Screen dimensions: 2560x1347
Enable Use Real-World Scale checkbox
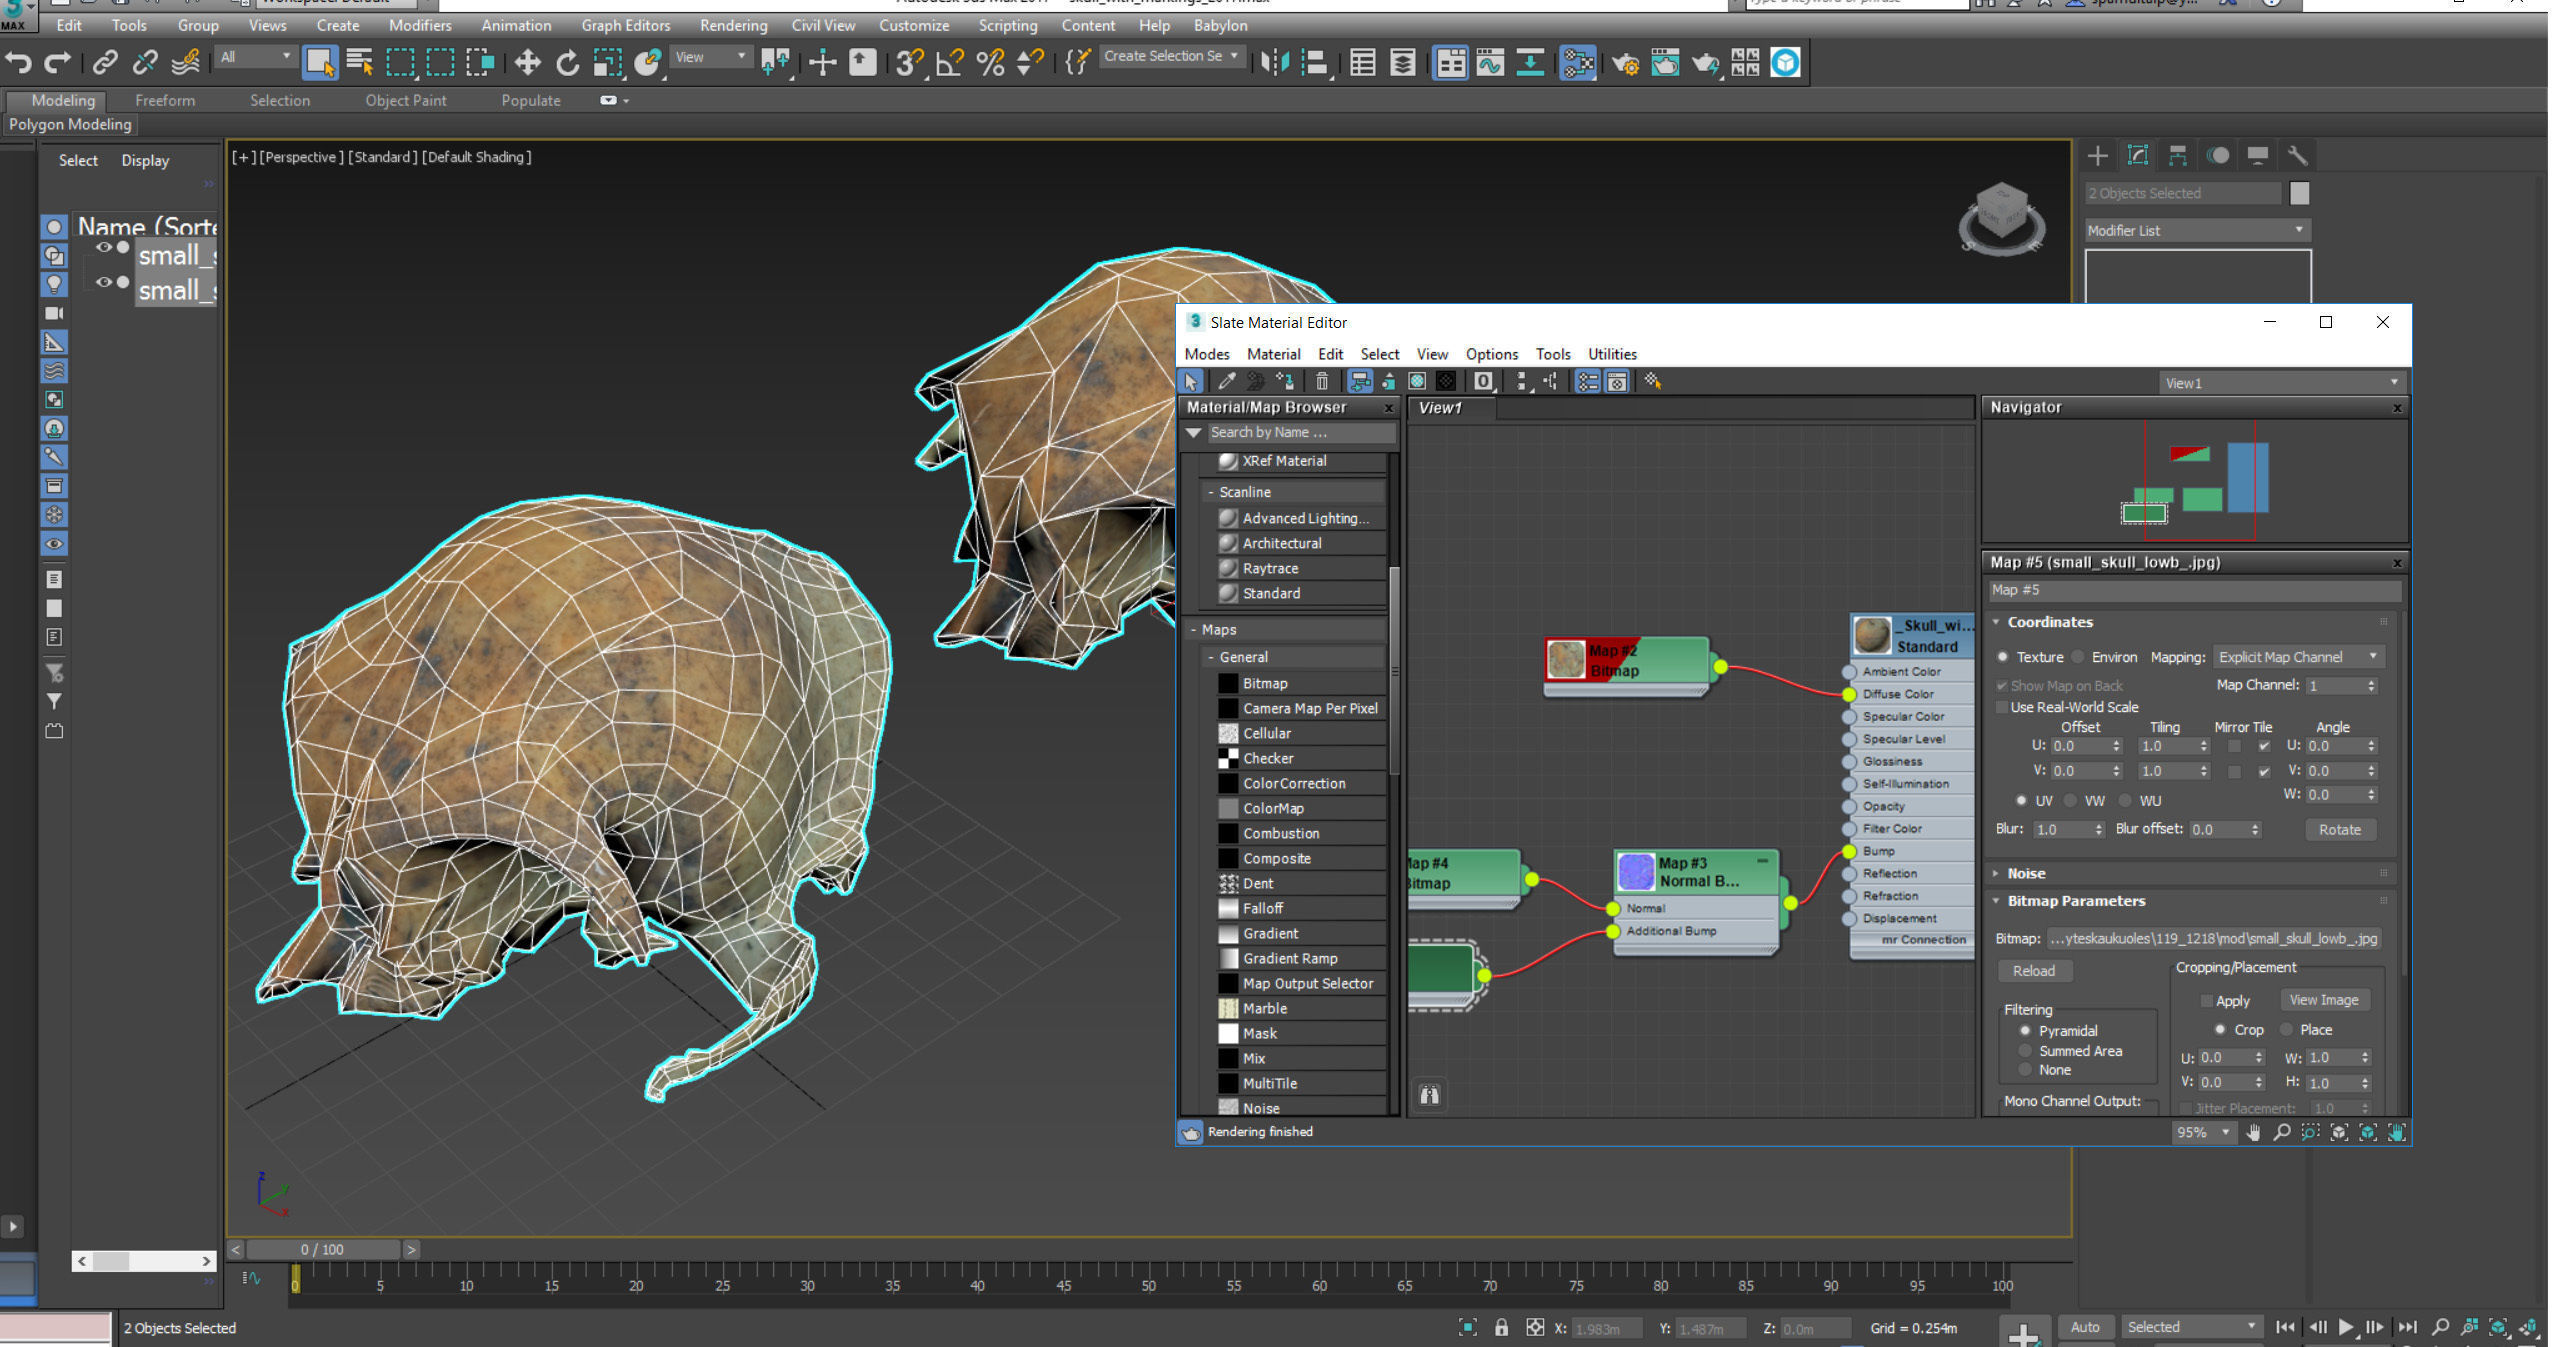(2002, 707)
